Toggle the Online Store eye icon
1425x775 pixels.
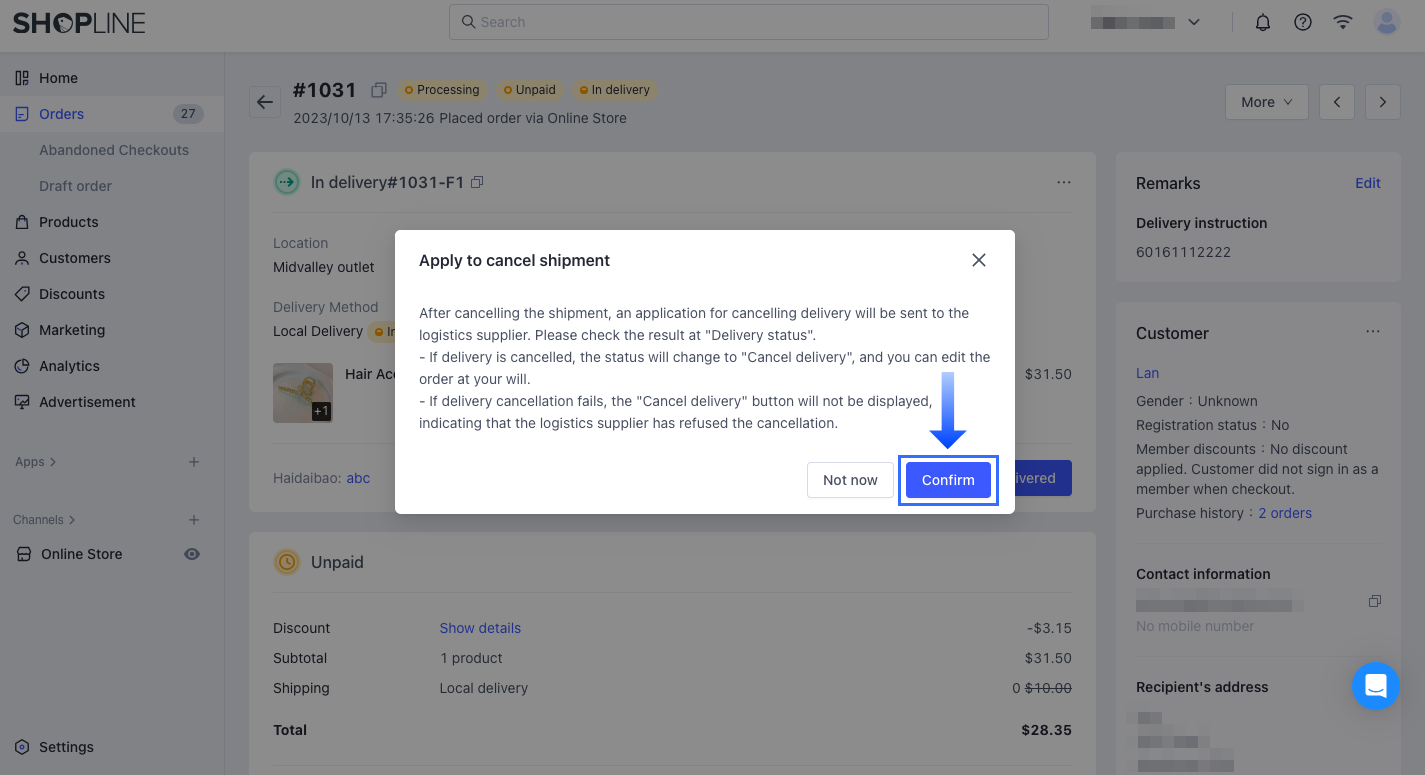click(x=192, y=554)
